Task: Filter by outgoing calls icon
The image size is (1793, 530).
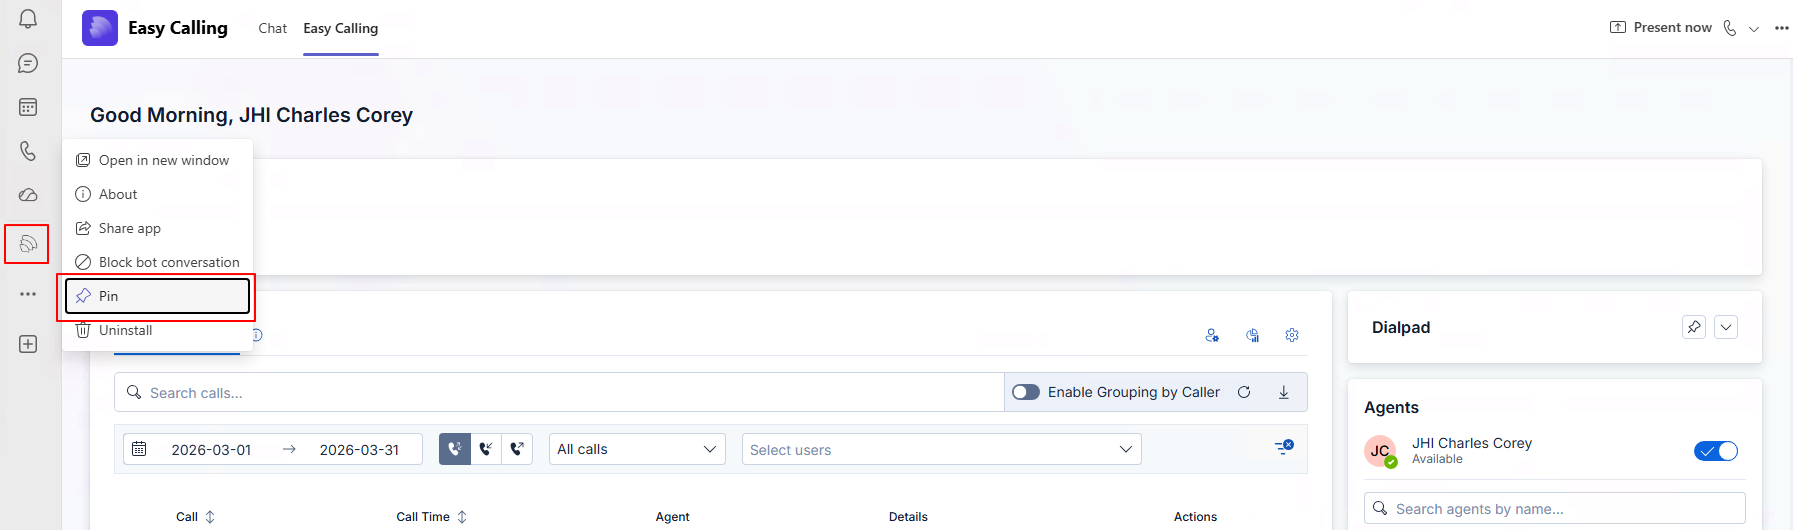Action: click(517, 449)
